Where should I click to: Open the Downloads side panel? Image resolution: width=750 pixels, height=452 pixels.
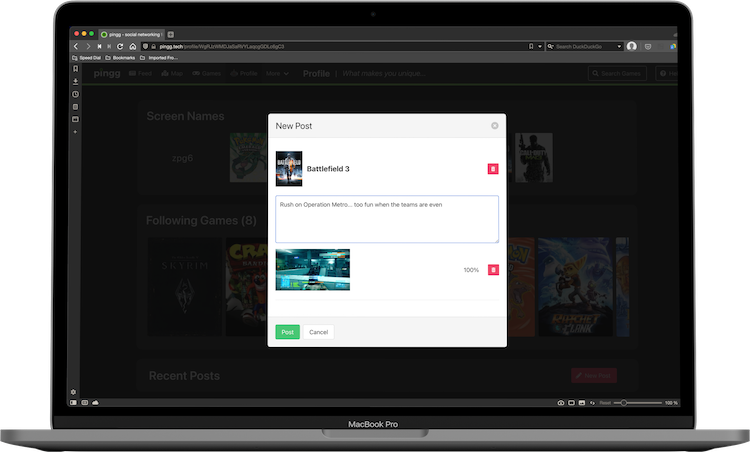point(75,82)
